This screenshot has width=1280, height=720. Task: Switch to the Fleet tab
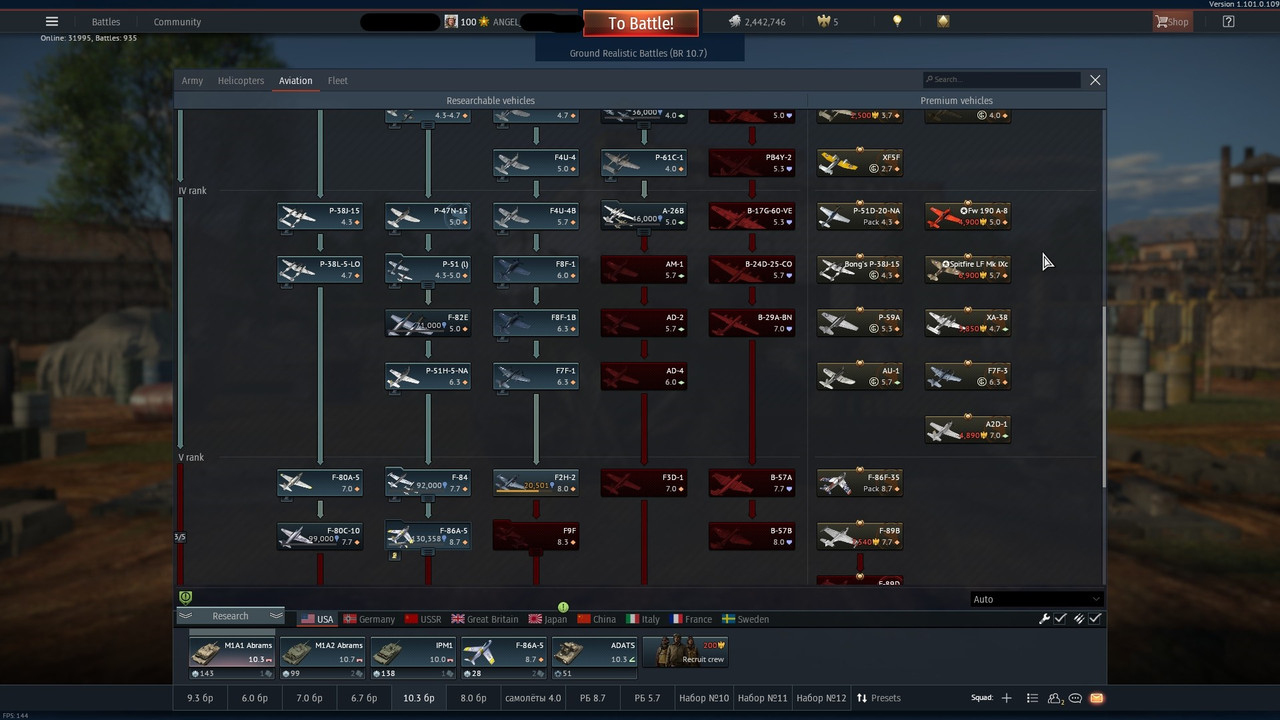coord(338,81)
